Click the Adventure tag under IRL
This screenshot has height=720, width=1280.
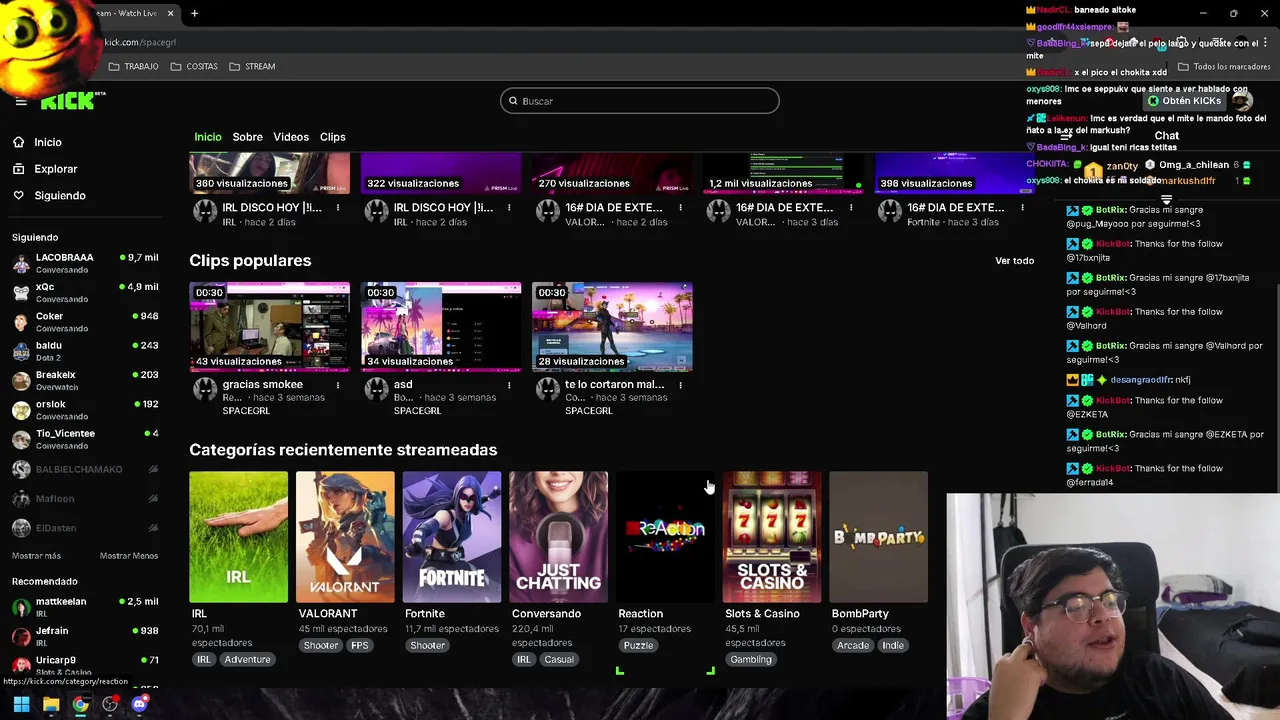247,660
